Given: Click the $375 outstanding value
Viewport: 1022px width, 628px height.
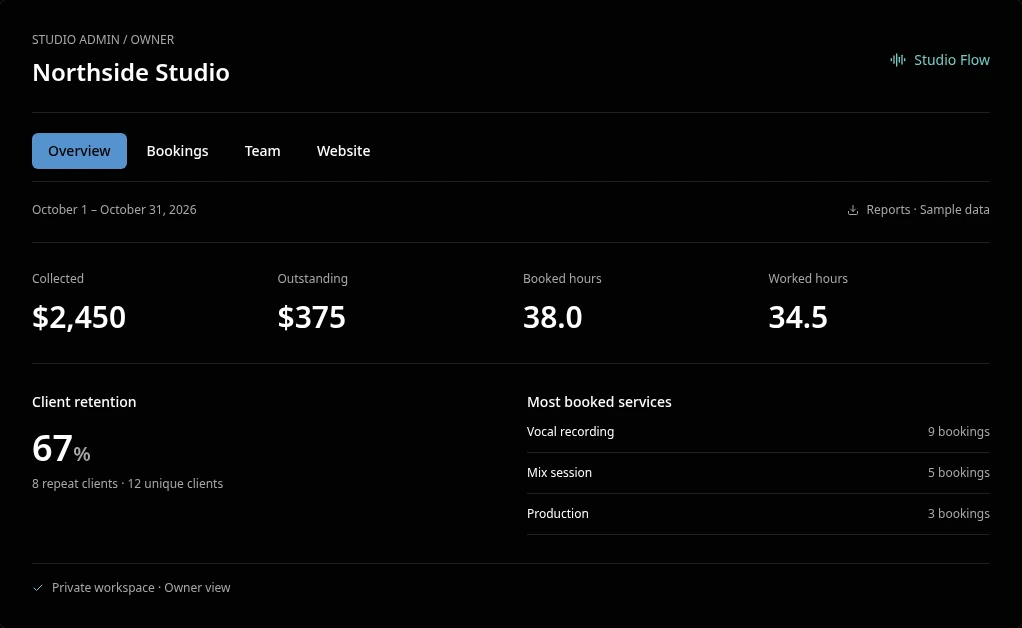Looking at the screenshot, I should click(x=312, y=317).
